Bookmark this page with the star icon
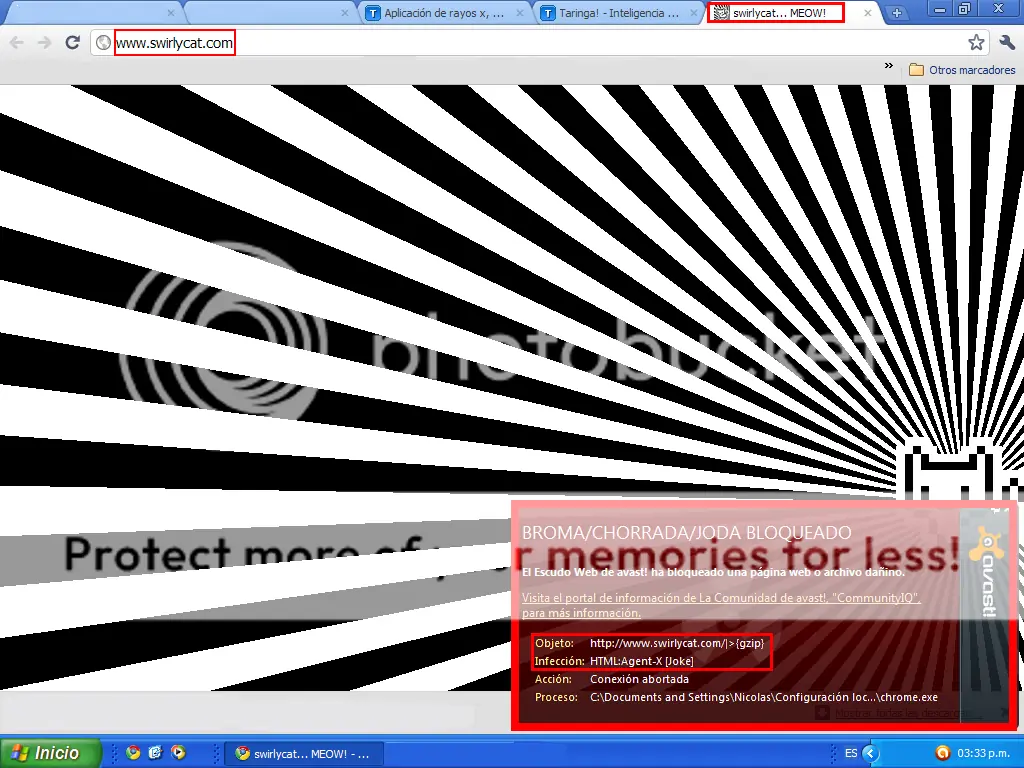This screenshot has height=768, width=1024. (x=976, y=43)
